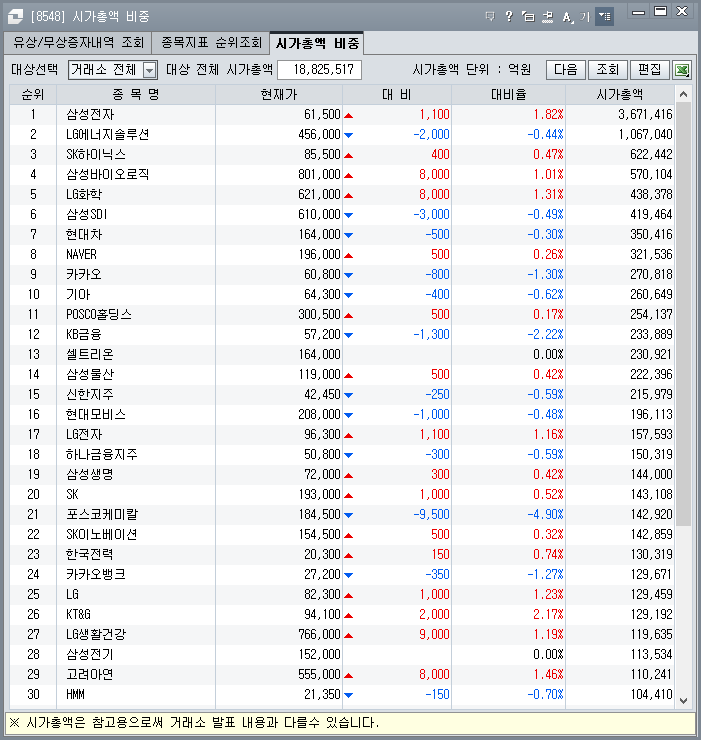
Task: Click the 포스코케미칼 stock name
Action: [x=101, y=514]
